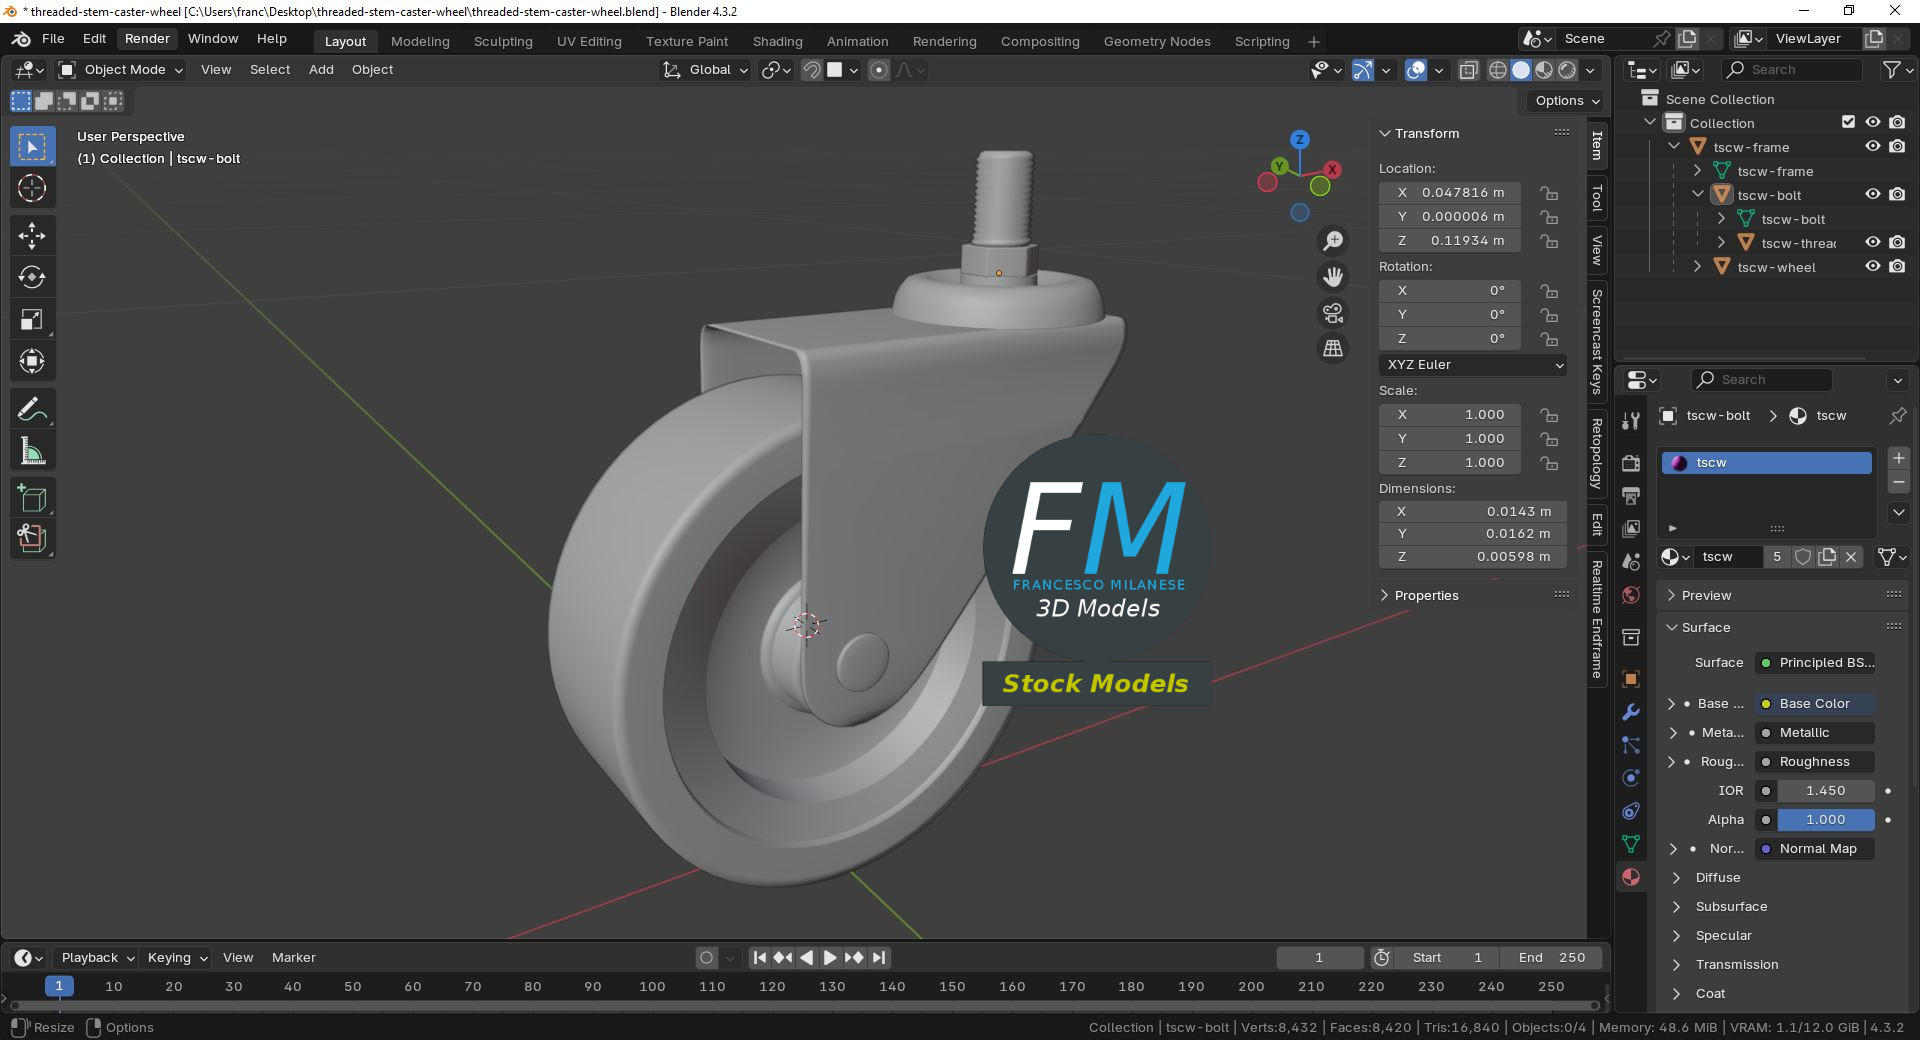Toggle the camera view icon
The width and height of the screenshot is (1920, 1040).
pyautogui.click(x=1333, y=313)
